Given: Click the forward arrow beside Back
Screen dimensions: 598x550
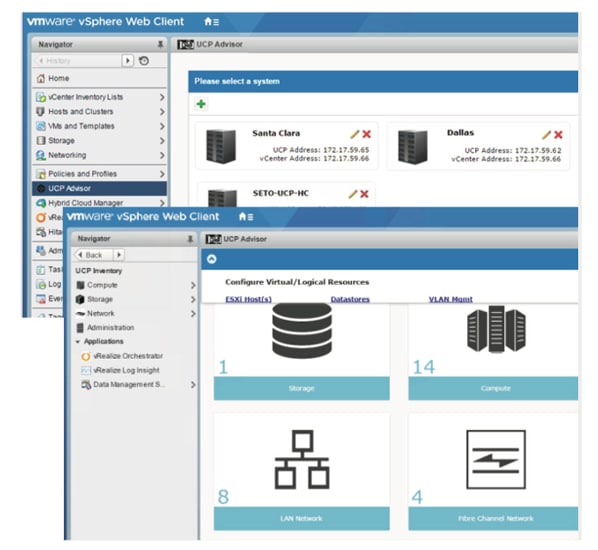Looking at the screenshot, I should [119, 255].
